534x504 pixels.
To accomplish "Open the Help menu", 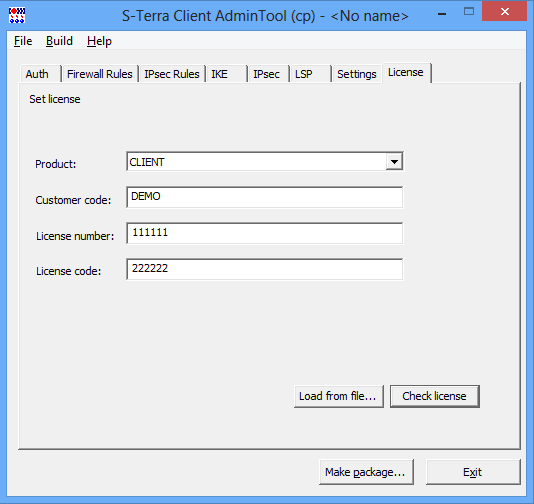I will (x=99, y=41).
